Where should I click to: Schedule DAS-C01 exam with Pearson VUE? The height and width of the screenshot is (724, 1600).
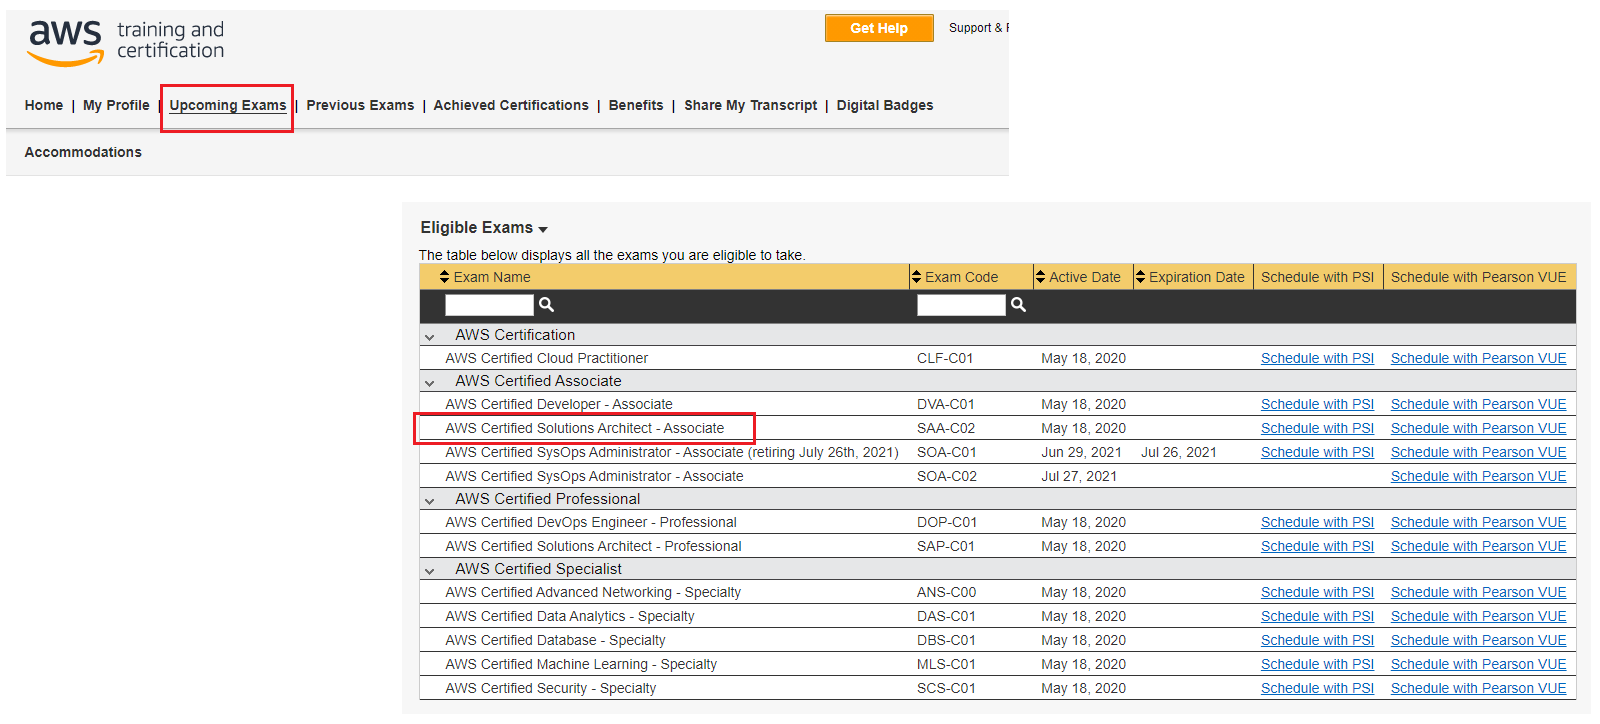click(x=1478, y=616)
